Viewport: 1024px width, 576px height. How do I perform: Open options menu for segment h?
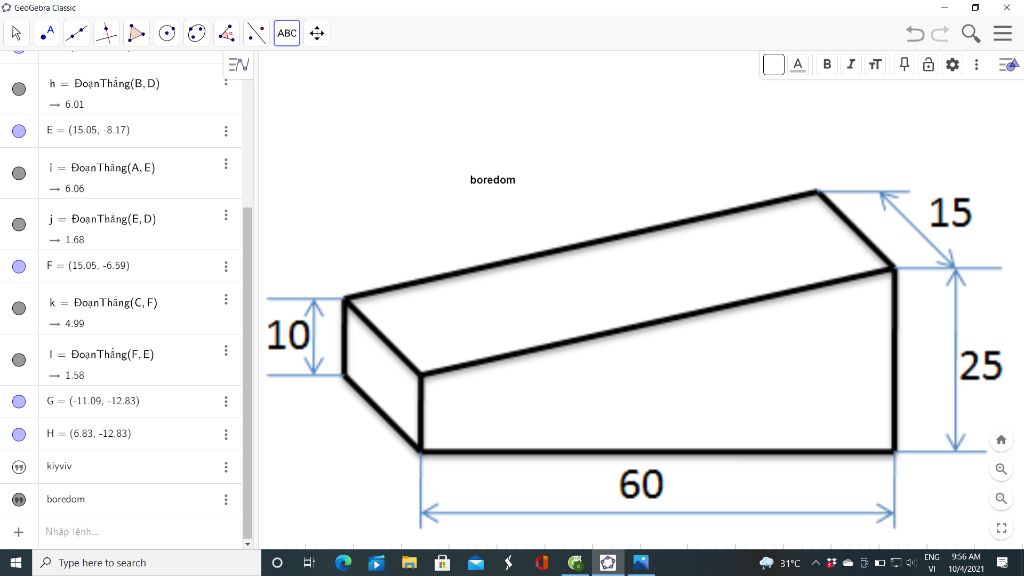tap(226, 81)
